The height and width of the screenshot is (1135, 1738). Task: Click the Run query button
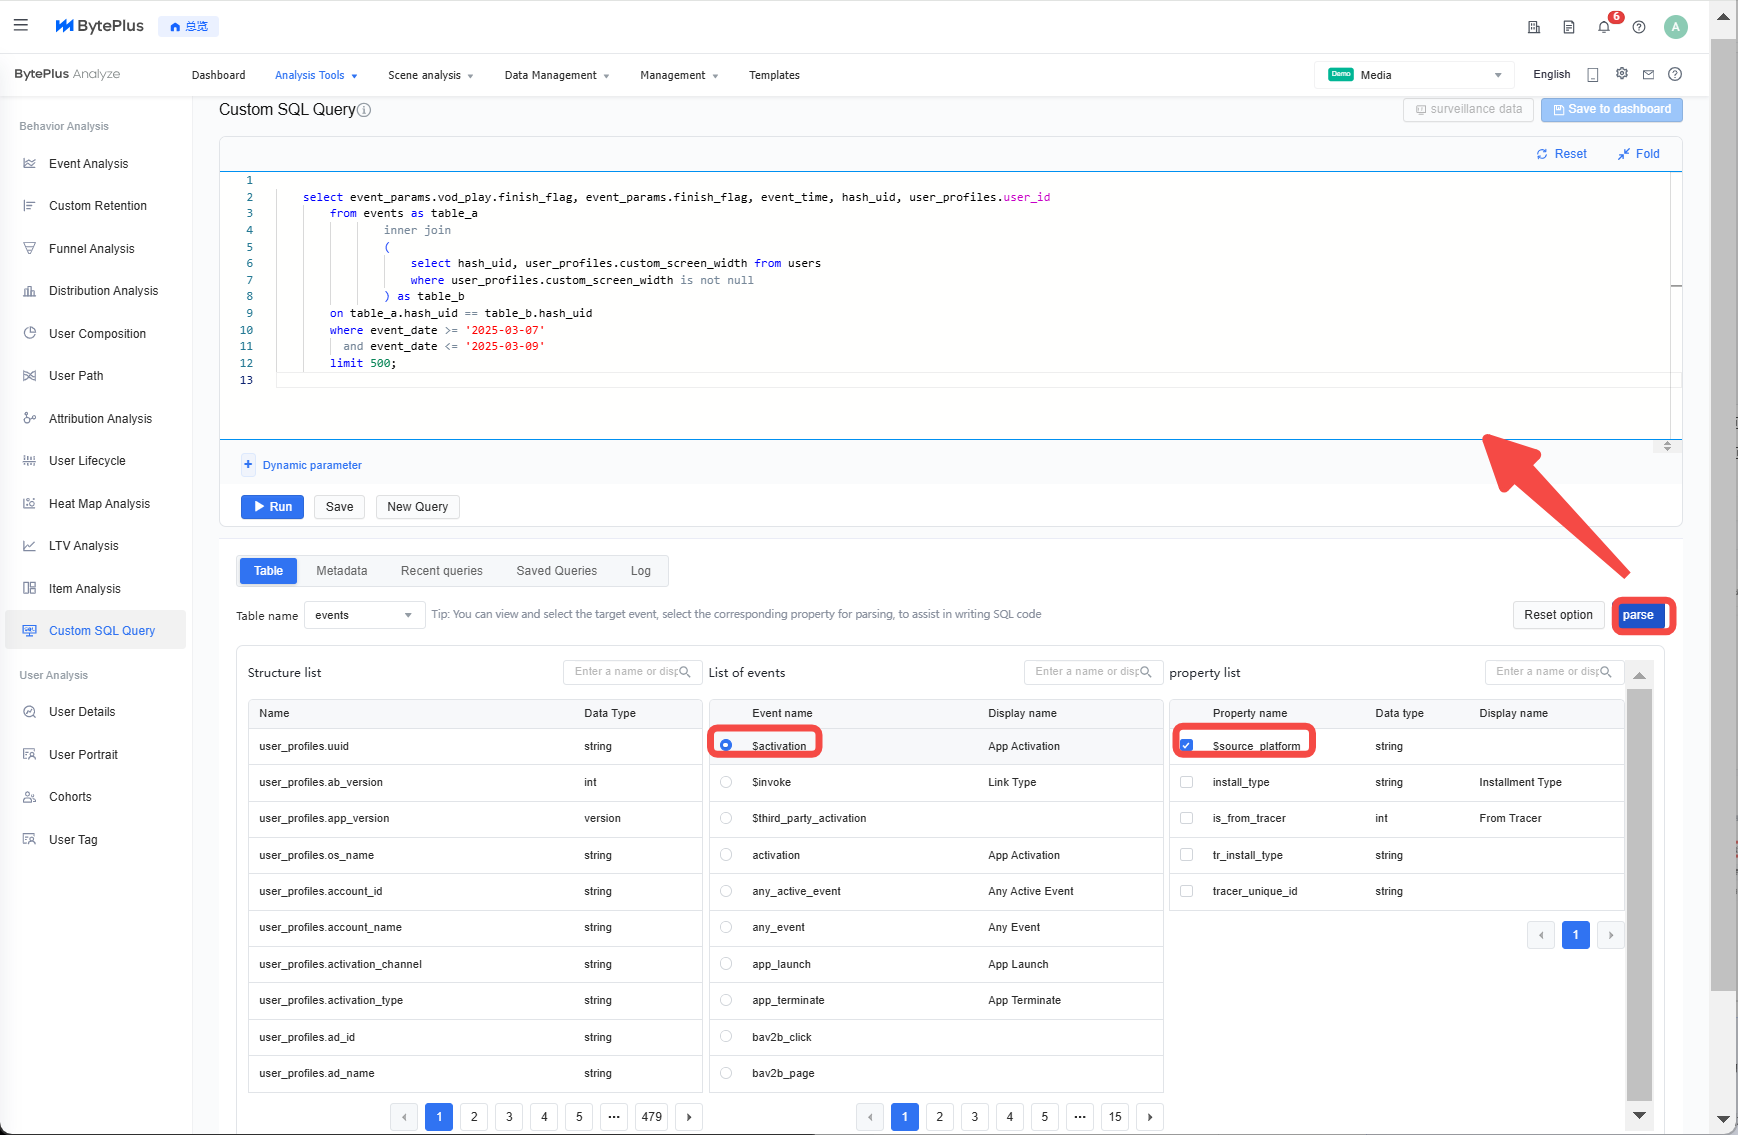(272, 507)
